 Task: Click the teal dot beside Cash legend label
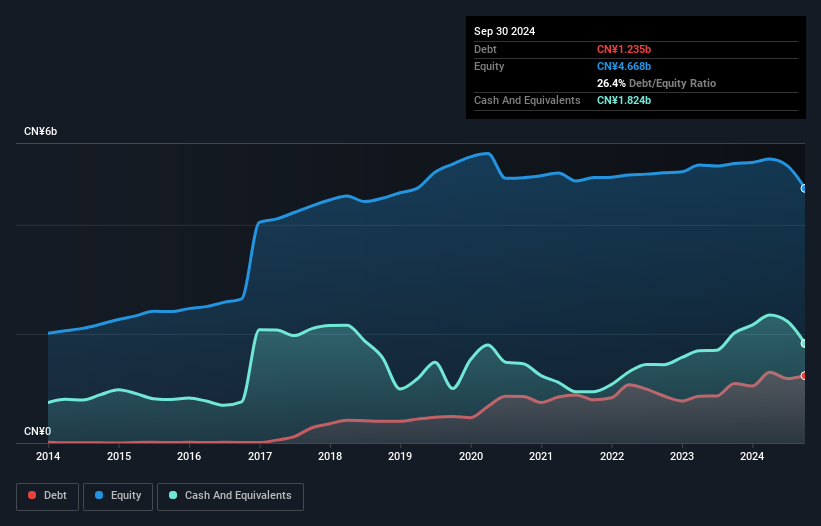tap(173, 496)
